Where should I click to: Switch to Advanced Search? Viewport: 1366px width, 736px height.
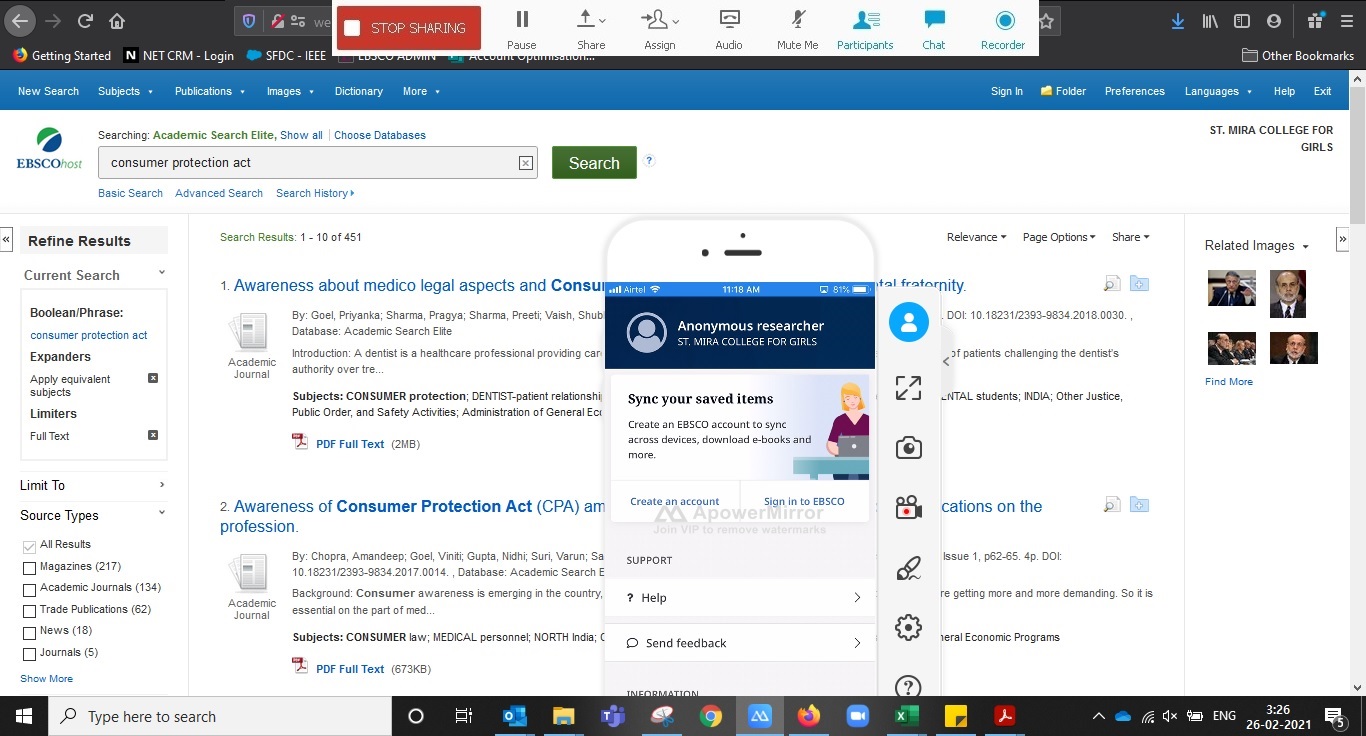(218, 193)
